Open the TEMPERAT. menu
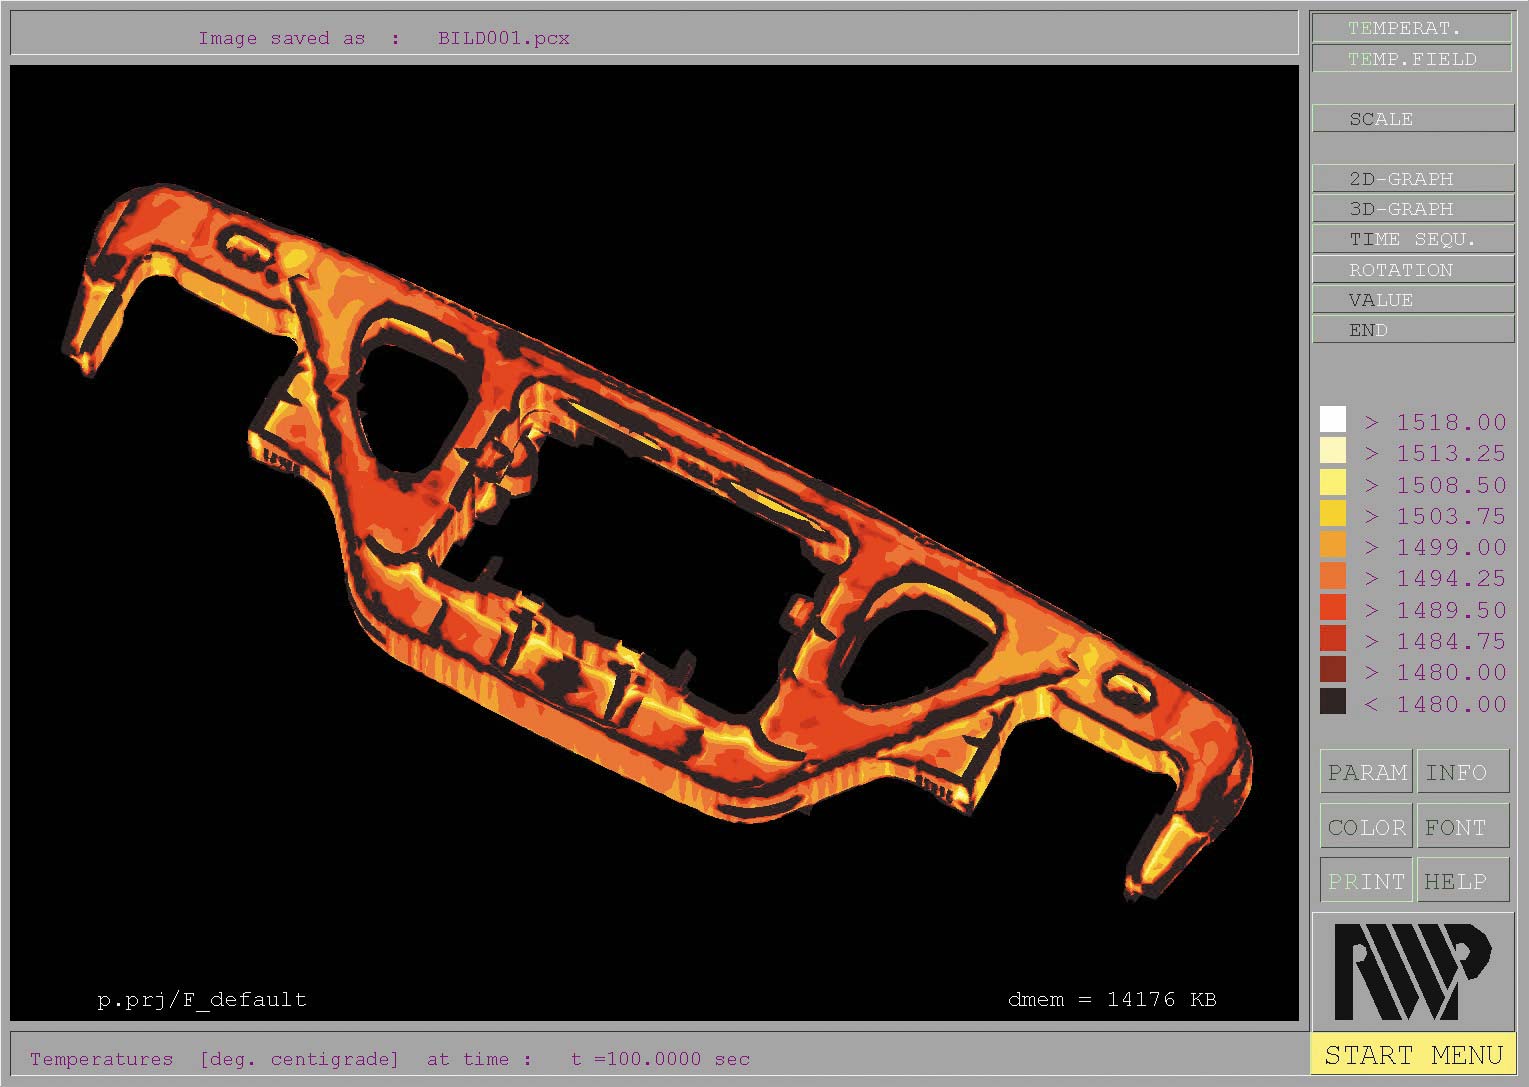Image resolution: width=1529 pixels, height=1087 pixels. (1412, 28)
